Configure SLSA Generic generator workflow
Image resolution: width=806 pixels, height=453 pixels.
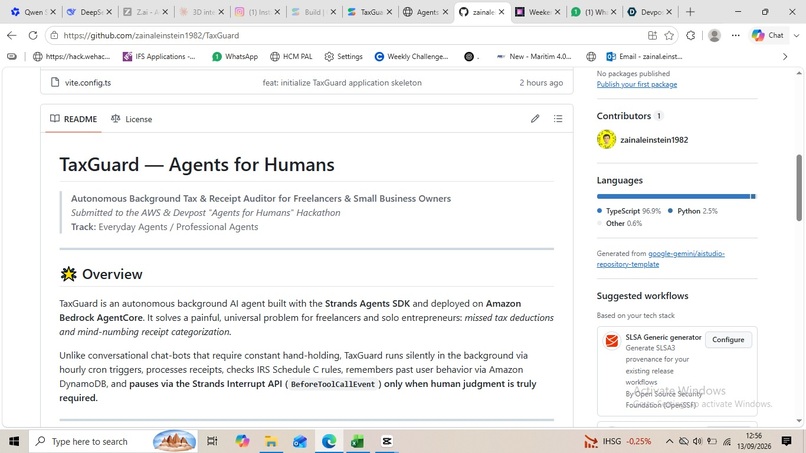coord(728,340)
